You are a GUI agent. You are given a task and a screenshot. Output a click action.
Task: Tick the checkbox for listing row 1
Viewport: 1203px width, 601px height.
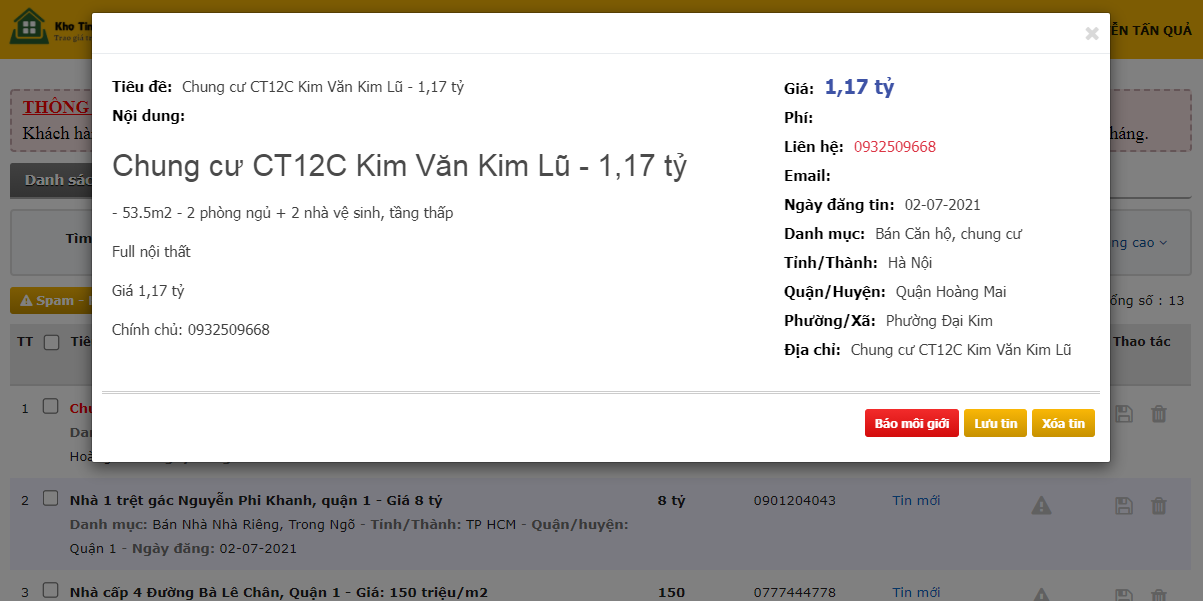click(51, 407)
